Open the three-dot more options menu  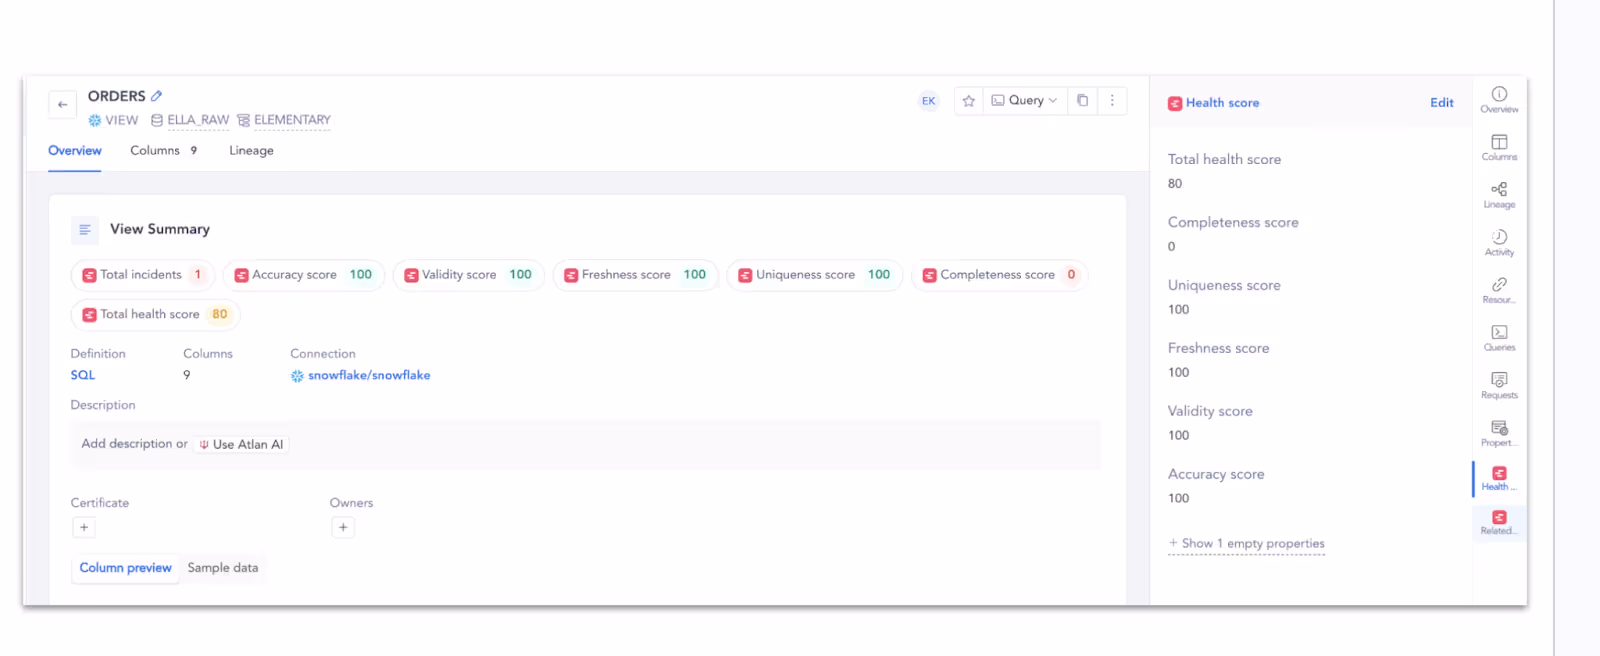pyautogui.click(x=1112, y=101)
